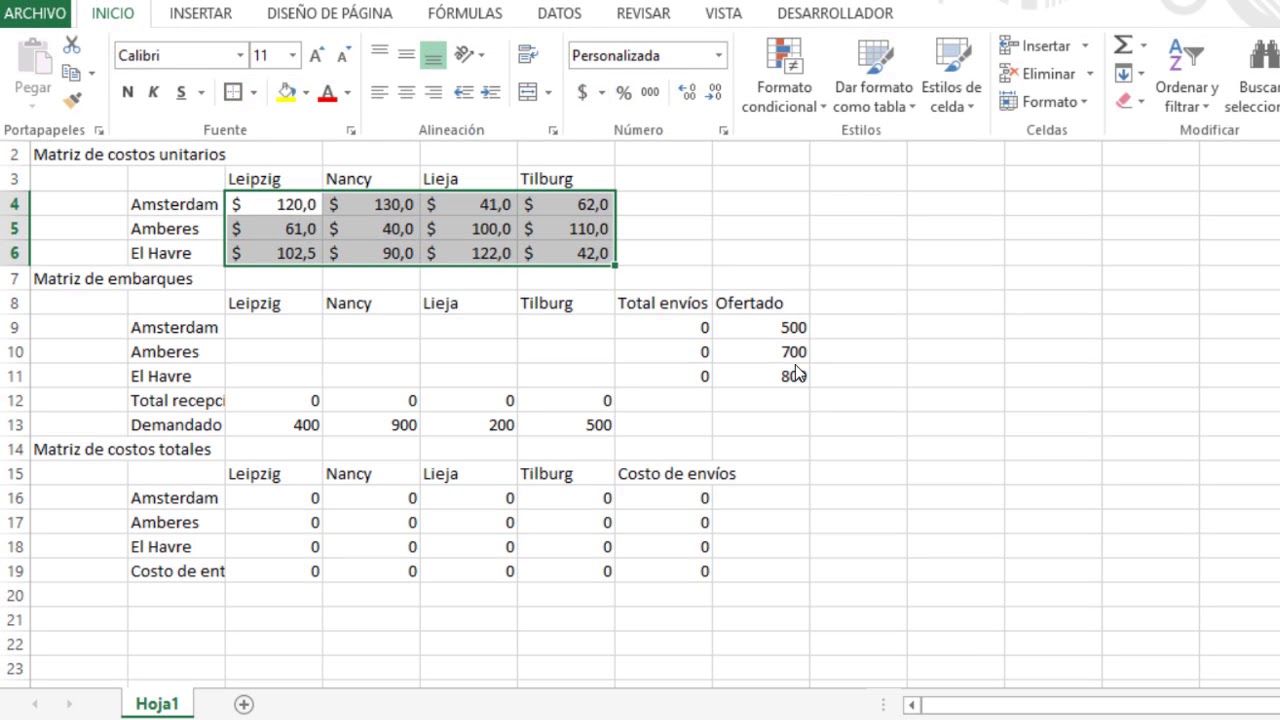The height and width of the screenshot is (720, 1280).
Task: Click Dar formato como tabla button
Action: pyautogui.click(x=874, y=76)
